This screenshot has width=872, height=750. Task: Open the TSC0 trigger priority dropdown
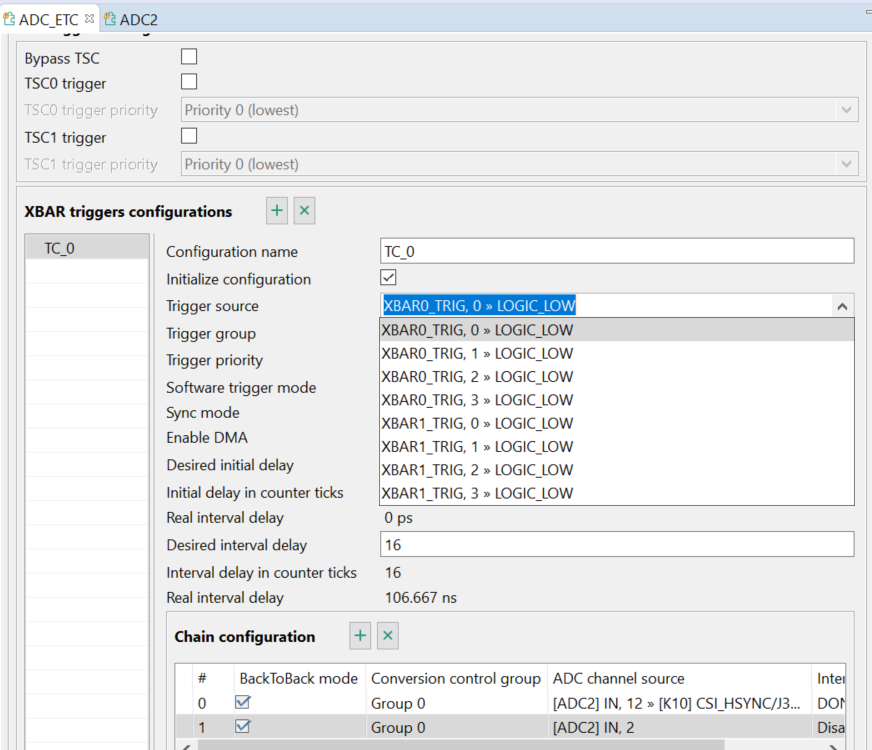tap(846, 110)
